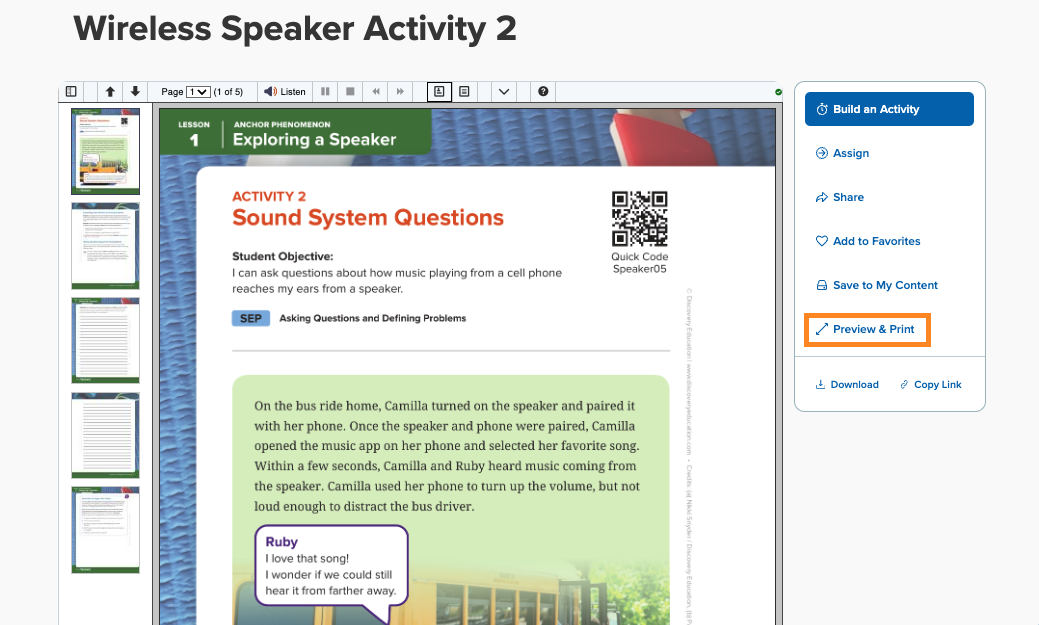
Task: Fast forward the audio reading
Action: click(400, 91)
